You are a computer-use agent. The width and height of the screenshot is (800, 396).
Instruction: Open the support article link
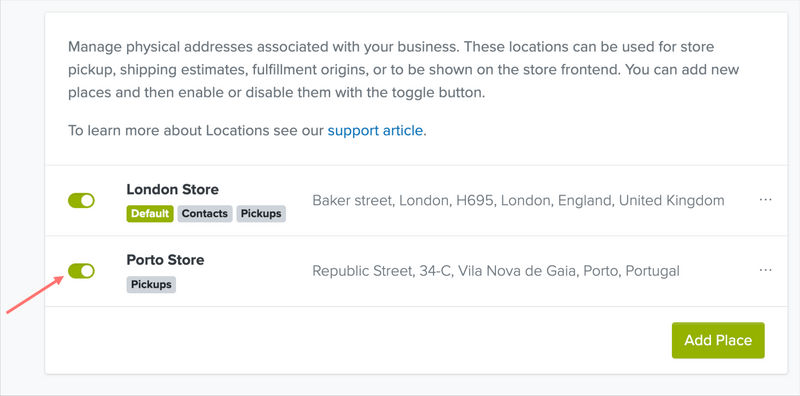[375, 131]
